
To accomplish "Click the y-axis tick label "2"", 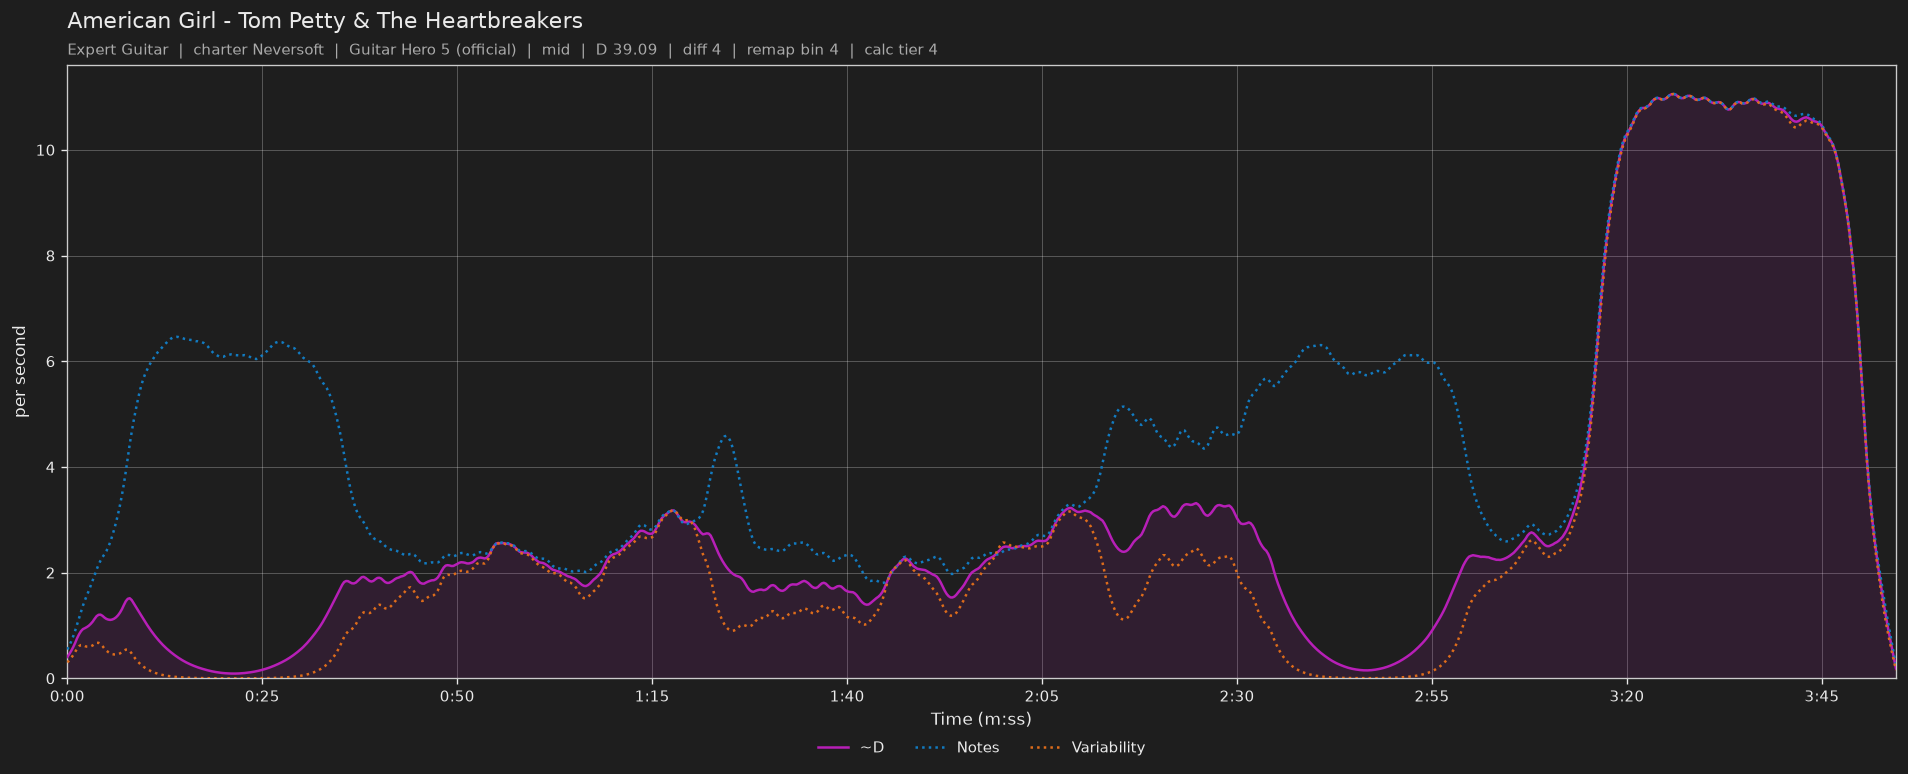I will (51, 574).
